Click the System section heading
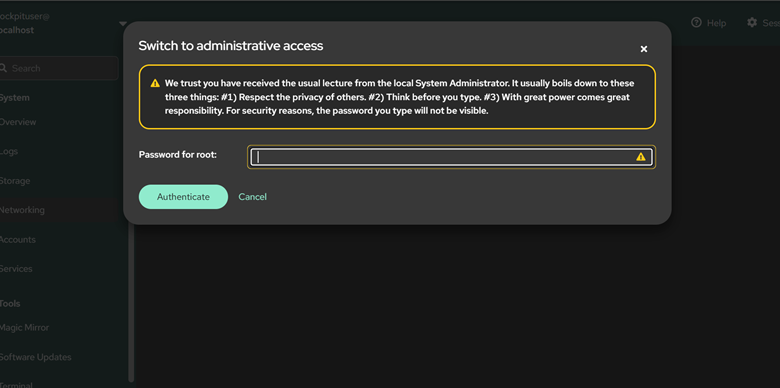Image resolution: width=780 pixels, height=388 pixels. point(14,98)
